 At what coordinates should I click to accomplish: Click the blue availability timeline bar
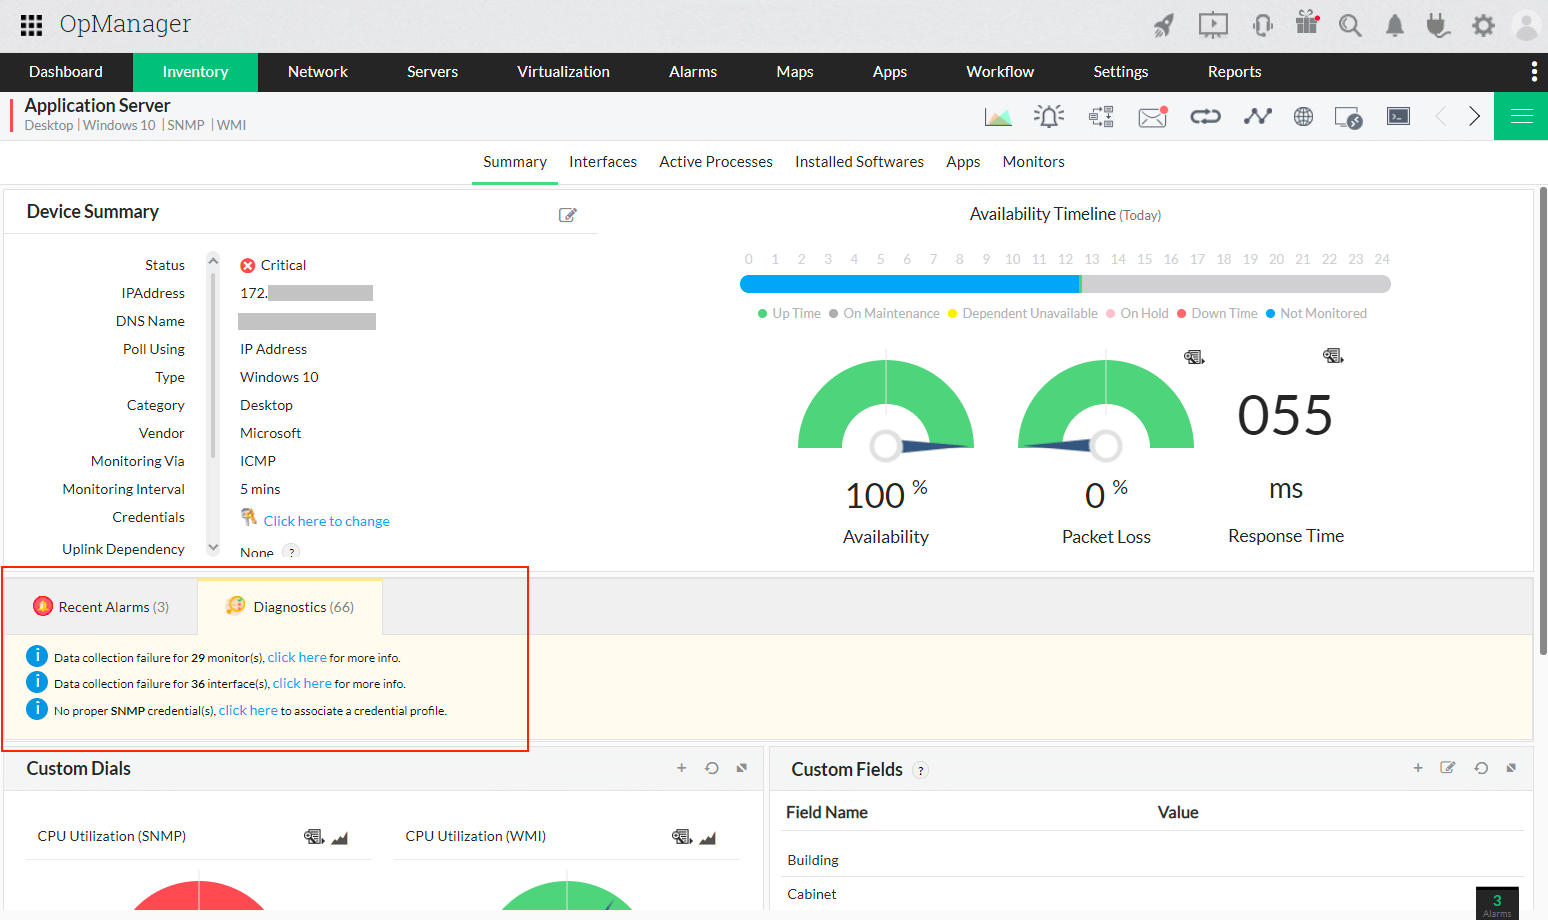909,285
